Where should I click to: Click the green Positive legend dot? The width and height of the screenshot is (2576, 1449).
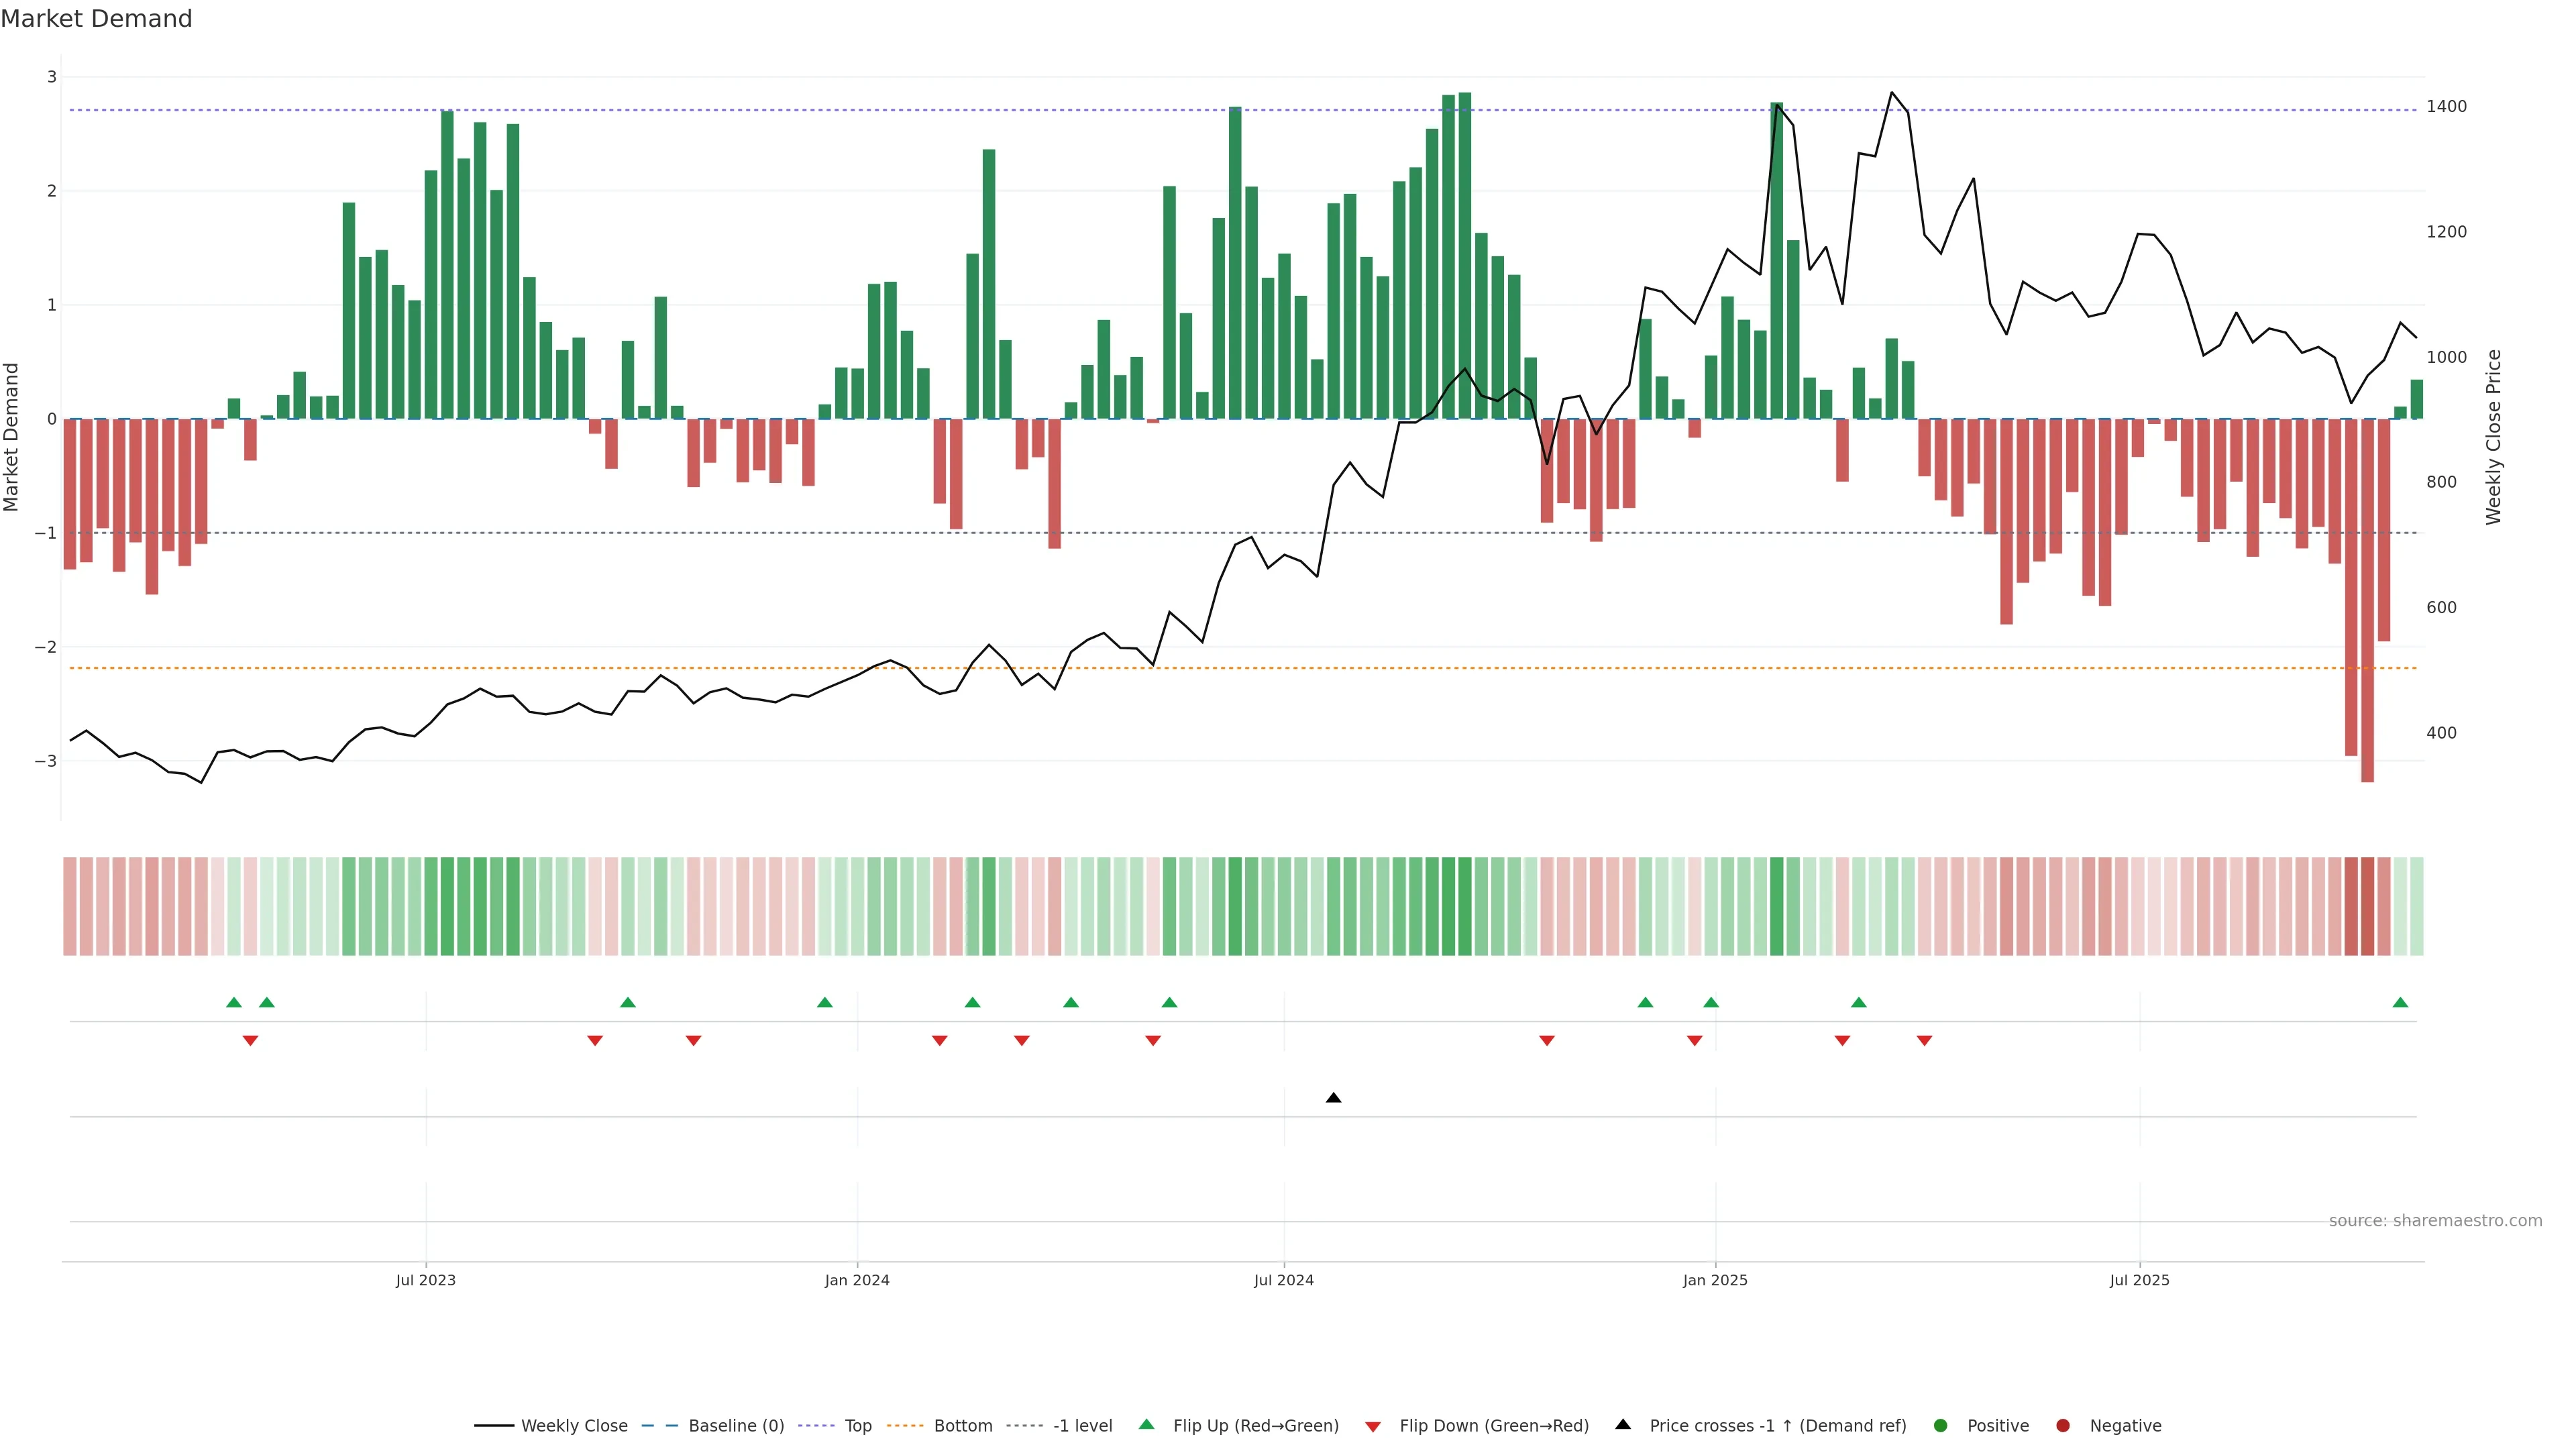[1941, 1426]
